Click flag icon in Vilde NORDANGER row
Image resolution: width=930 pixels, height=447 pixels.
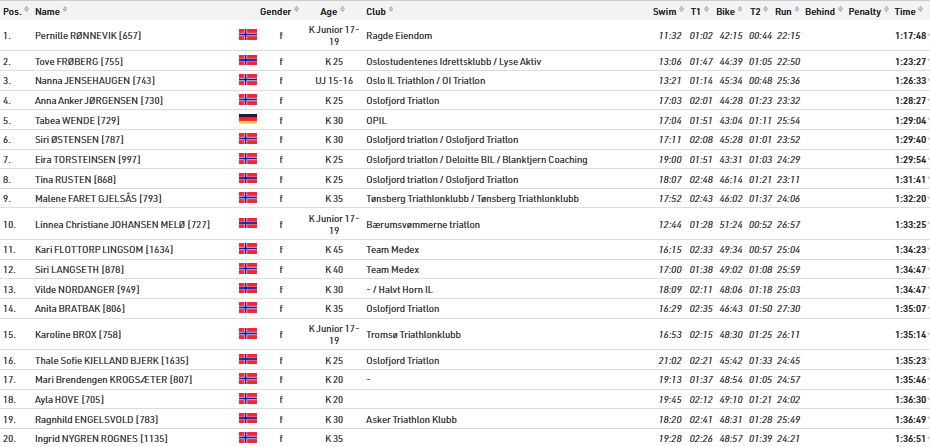(247, 290)
